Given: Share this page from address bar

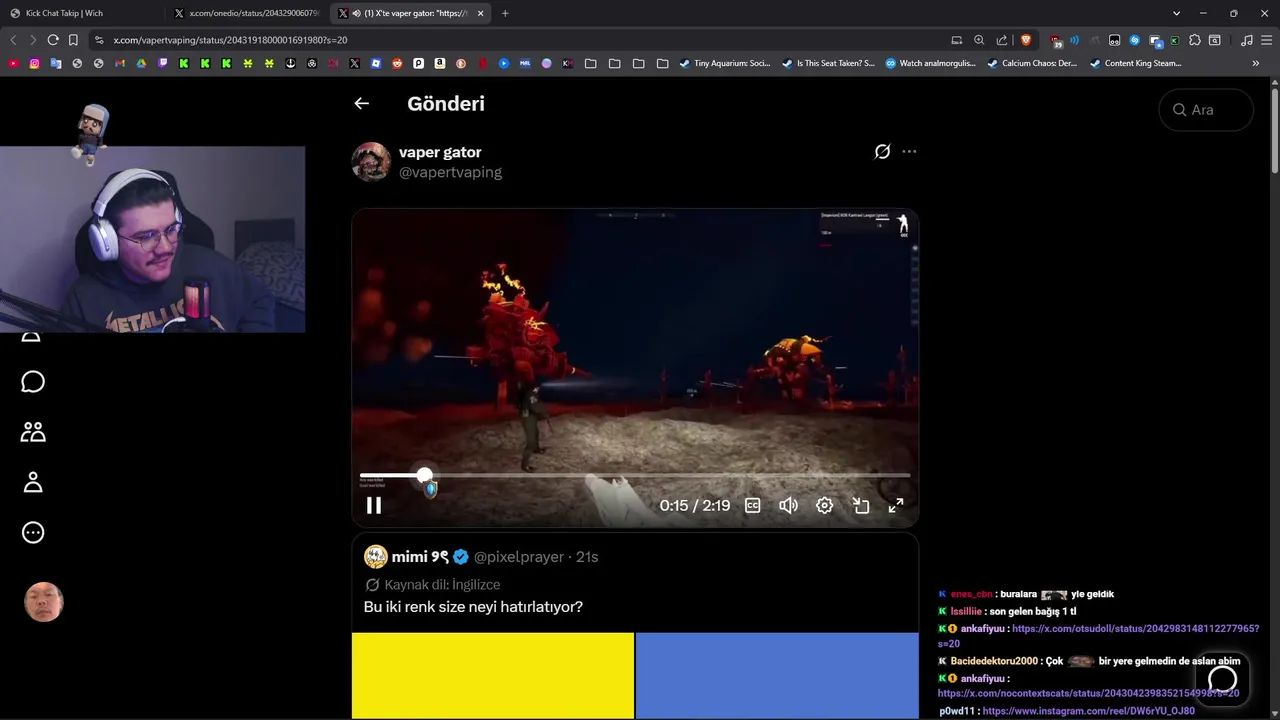Looking at the screenshot, I should [1002, 40].
